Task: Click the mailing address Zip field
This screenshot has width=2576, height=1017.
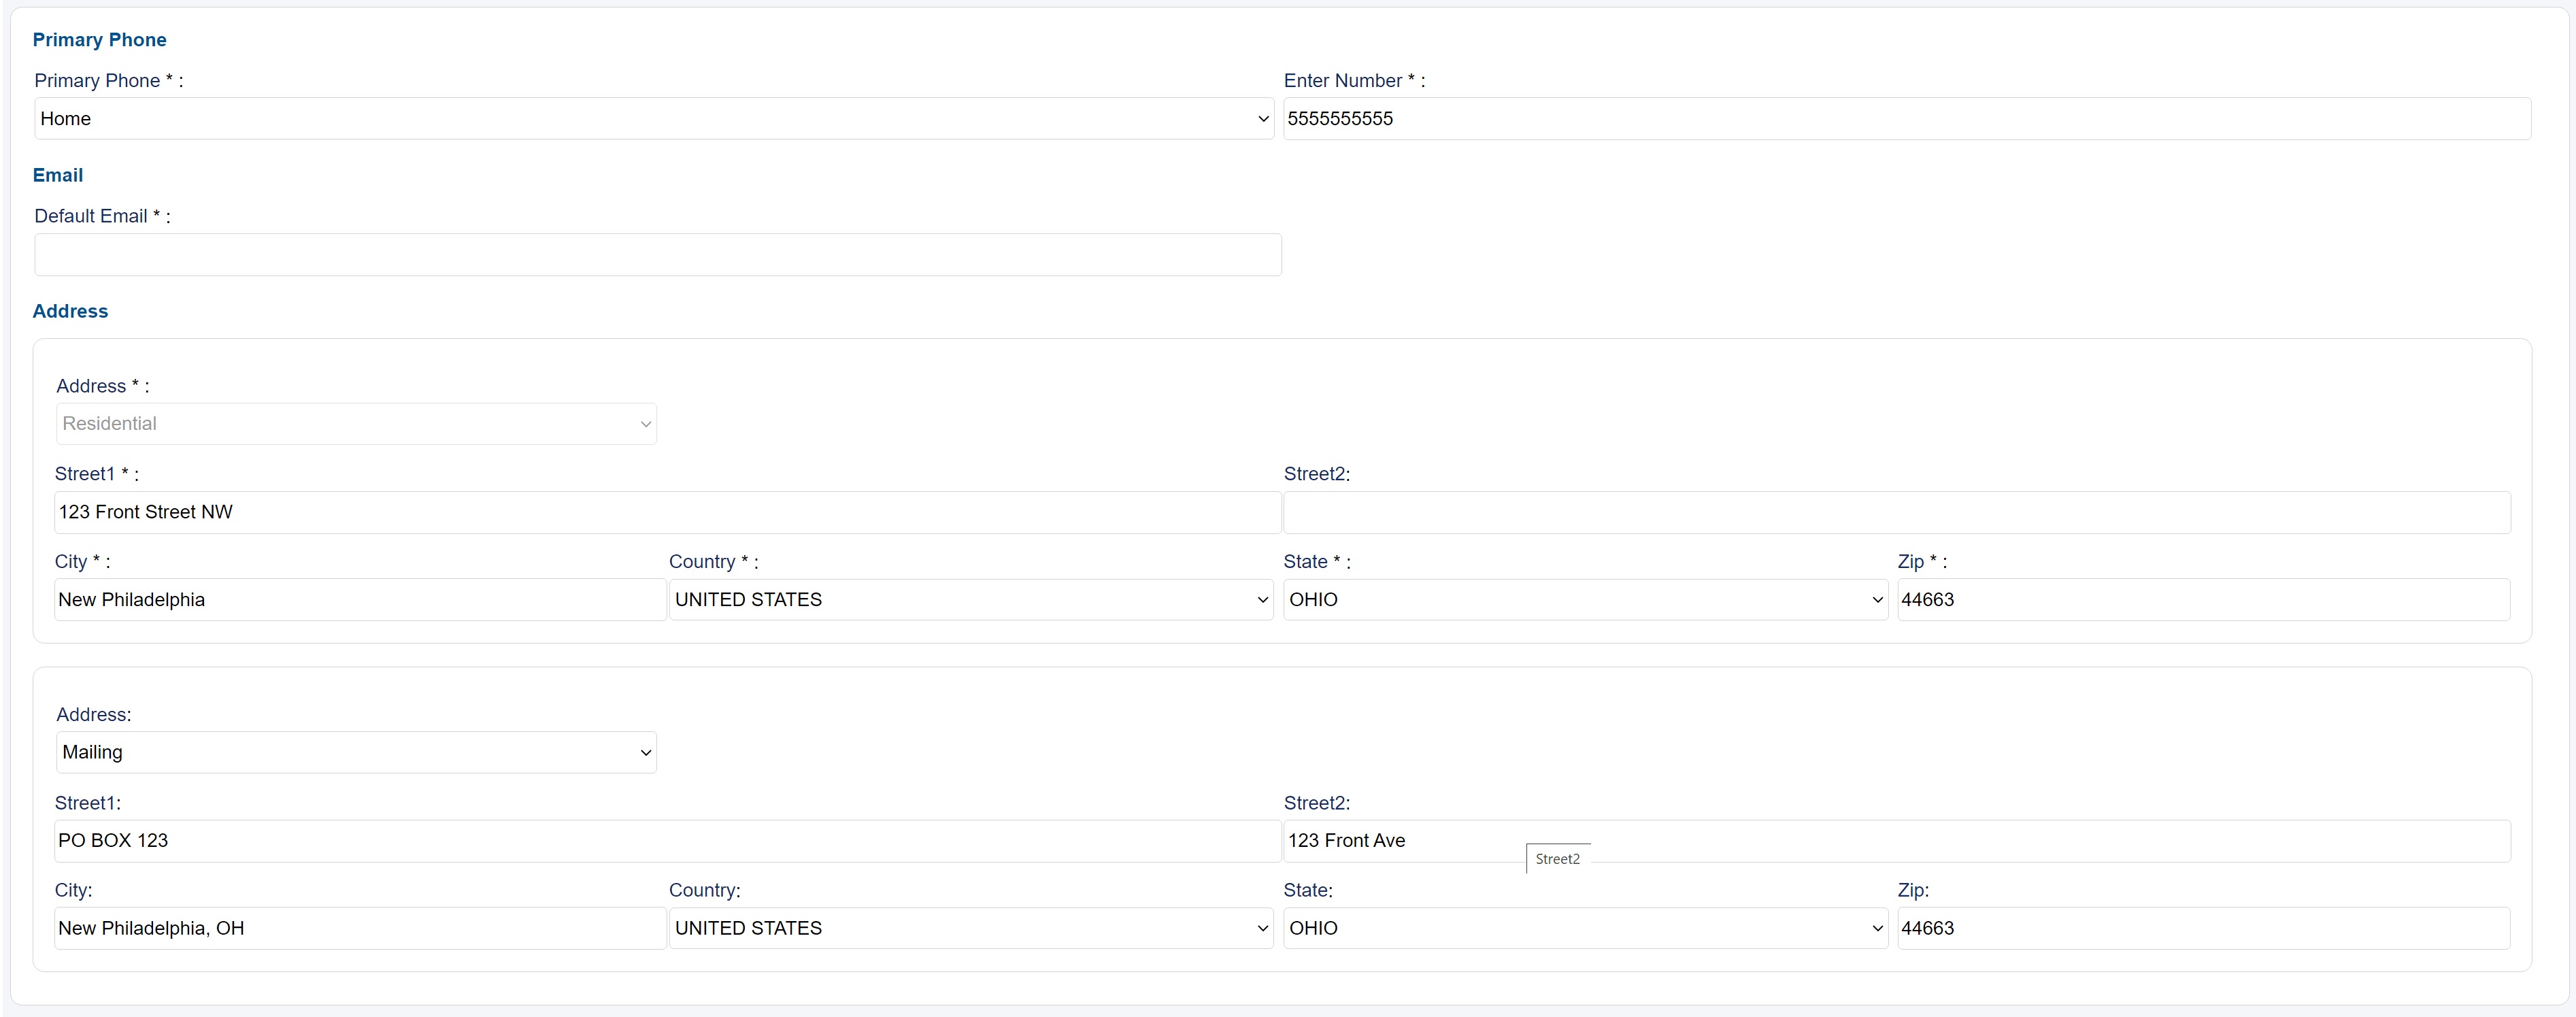Action: tap(2203, 928)
